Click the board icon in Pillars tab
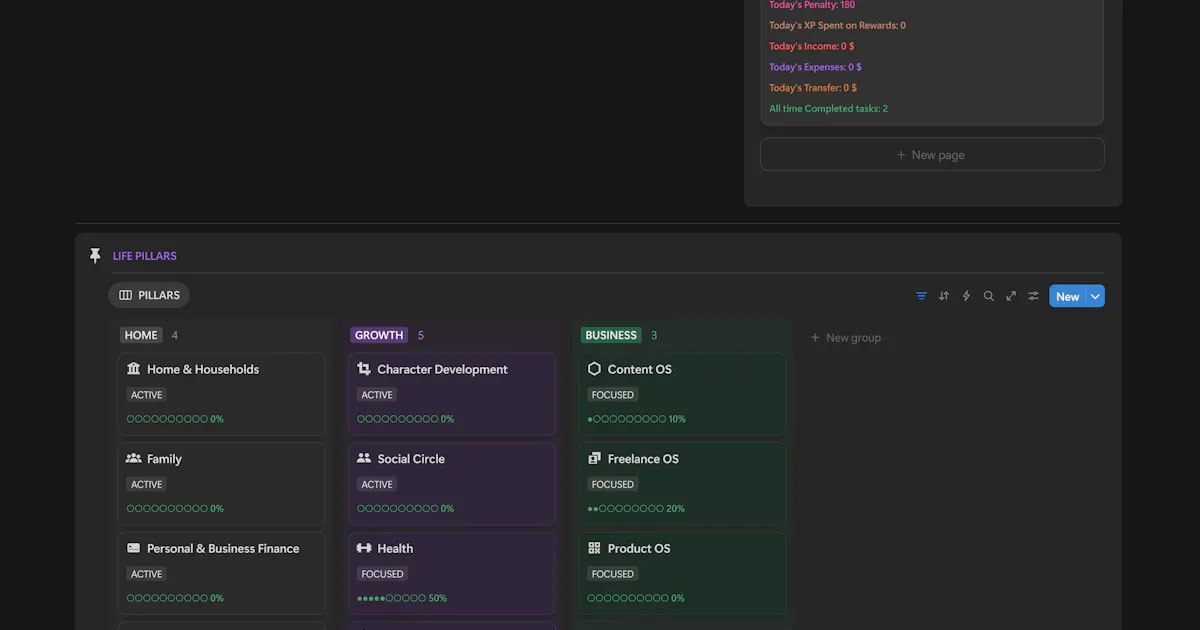This screenshot has height=630, width=1200. [126, 295]
